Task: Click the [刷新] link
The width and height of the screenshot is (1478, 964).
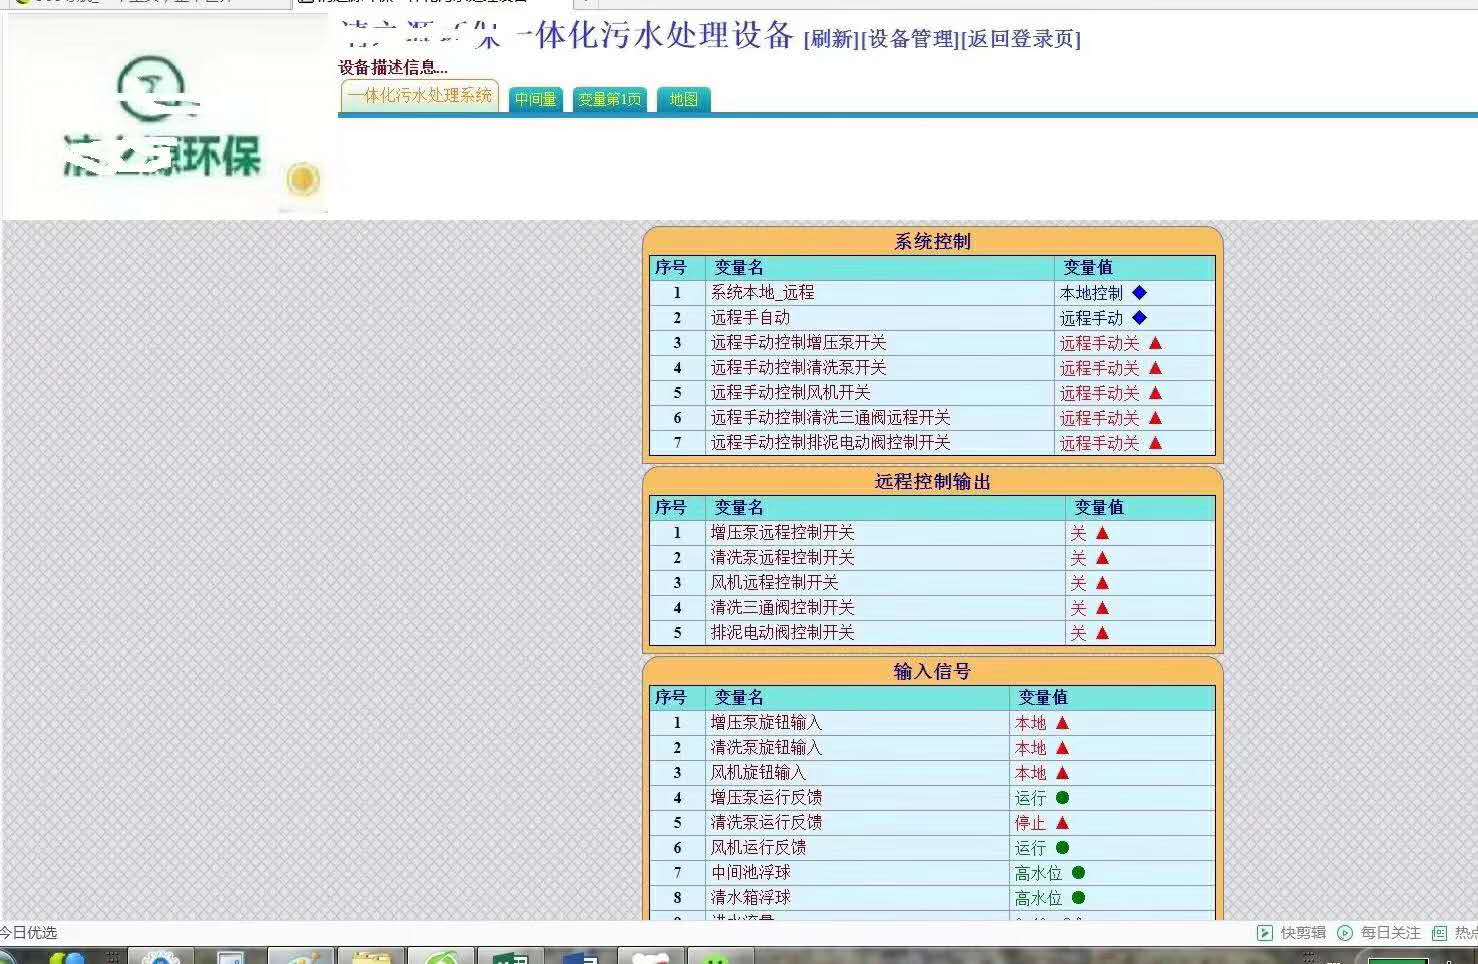Action: (x=831, y=39)
